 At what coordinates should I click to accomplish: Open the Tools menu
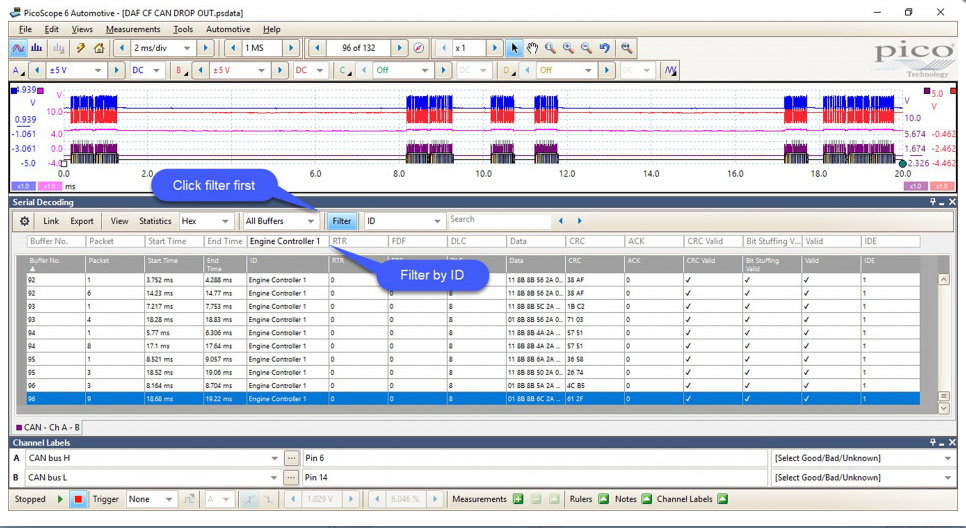coord(183,29)
